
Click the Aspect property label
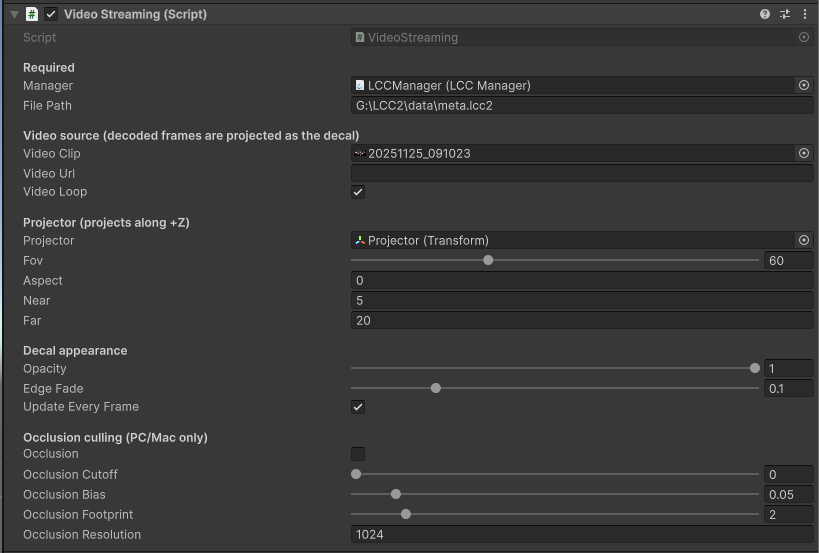pyautogui.click(x=43, y=280)
